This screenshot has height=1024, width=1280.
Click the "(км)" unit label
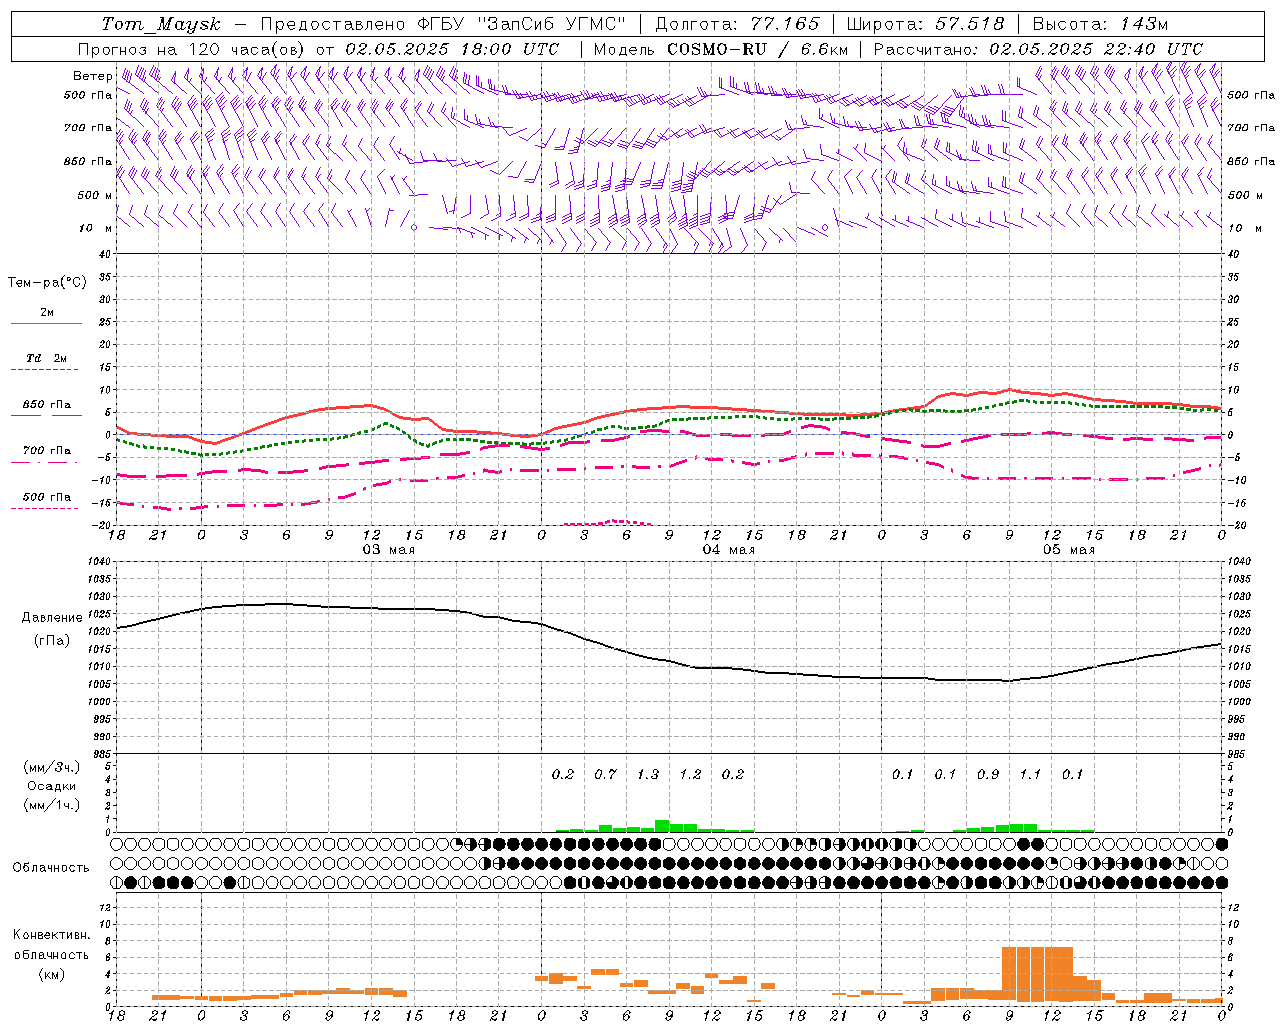[x=52, y=974]
